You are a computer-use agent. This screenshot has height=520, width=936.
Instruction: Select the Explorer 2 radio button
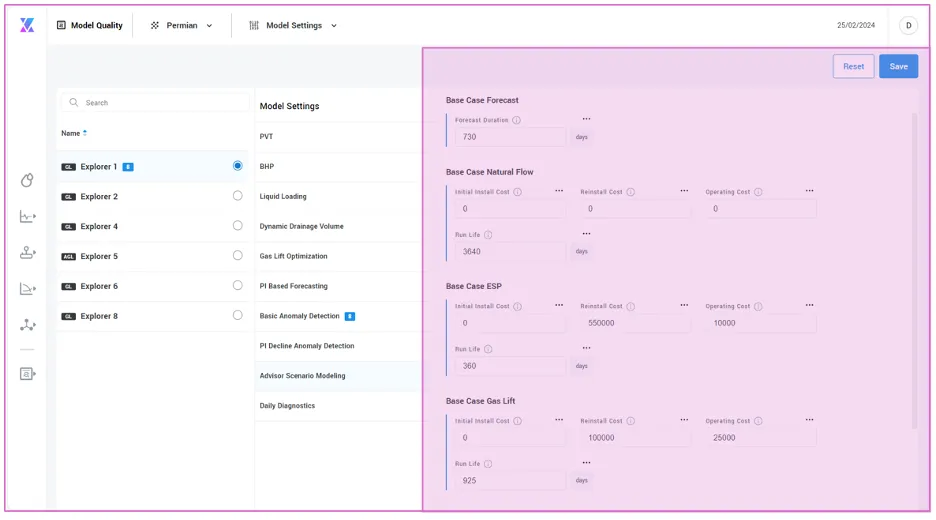pyautogui.click(x=238, y=196)
